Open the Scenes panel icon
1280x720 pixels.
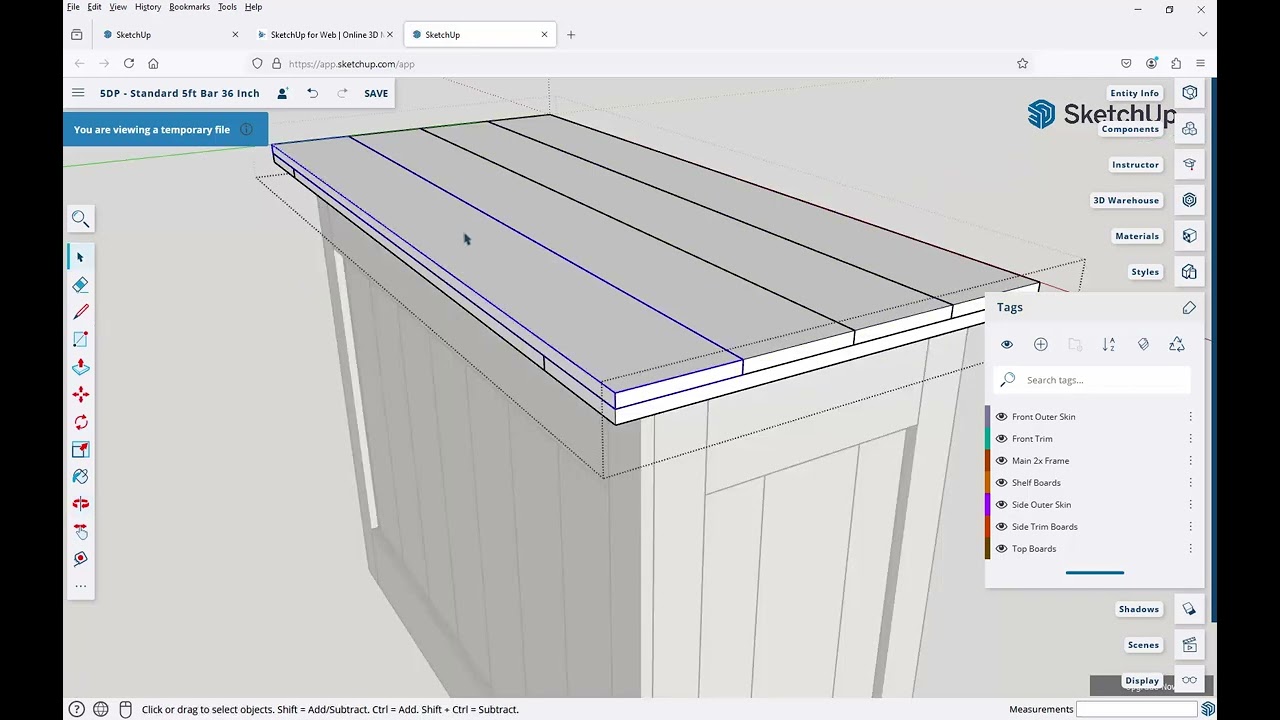[x=1189, y=645]
